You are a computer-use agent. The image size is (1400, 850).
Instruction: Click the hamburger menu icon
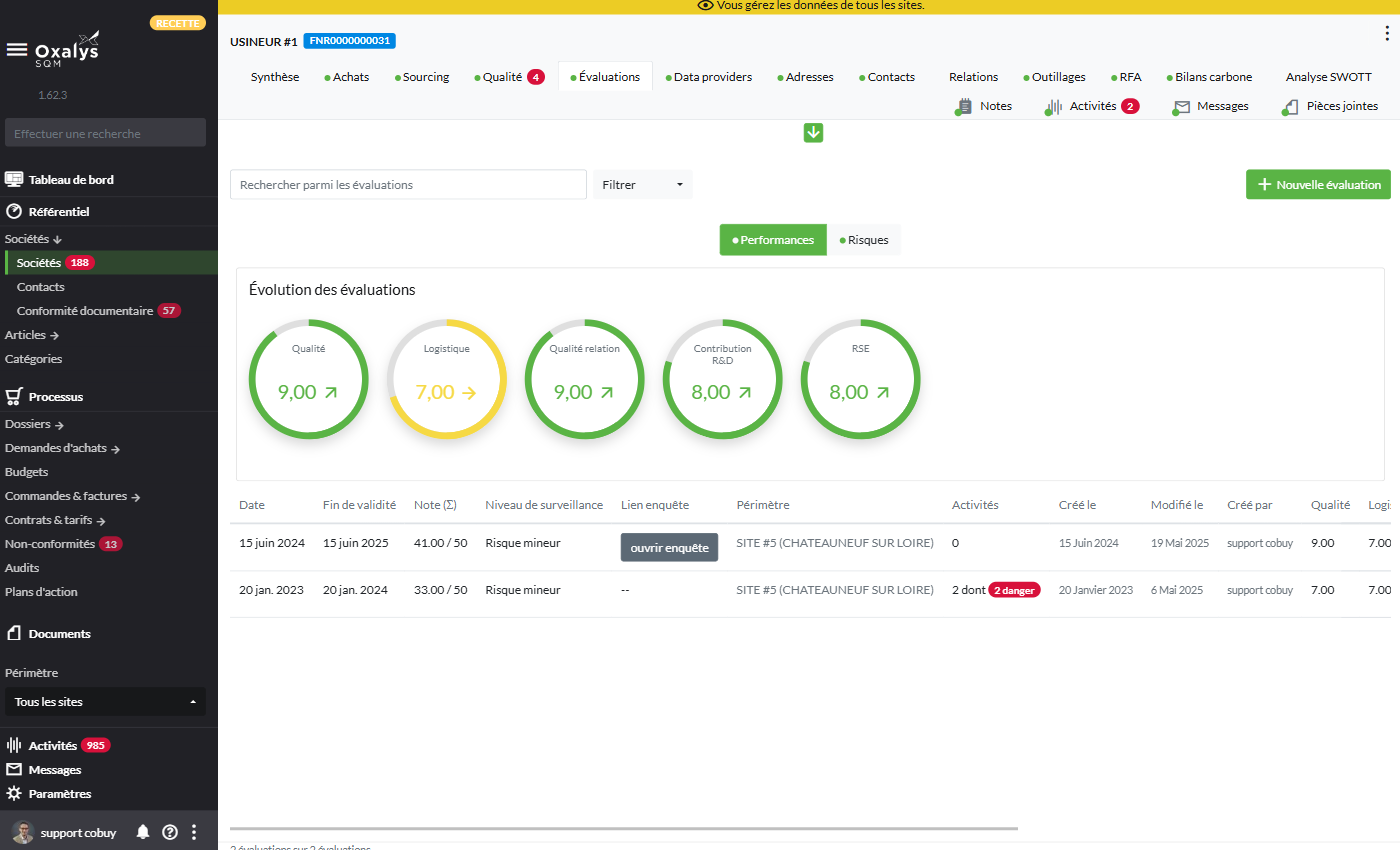click(x=17, y=50)
